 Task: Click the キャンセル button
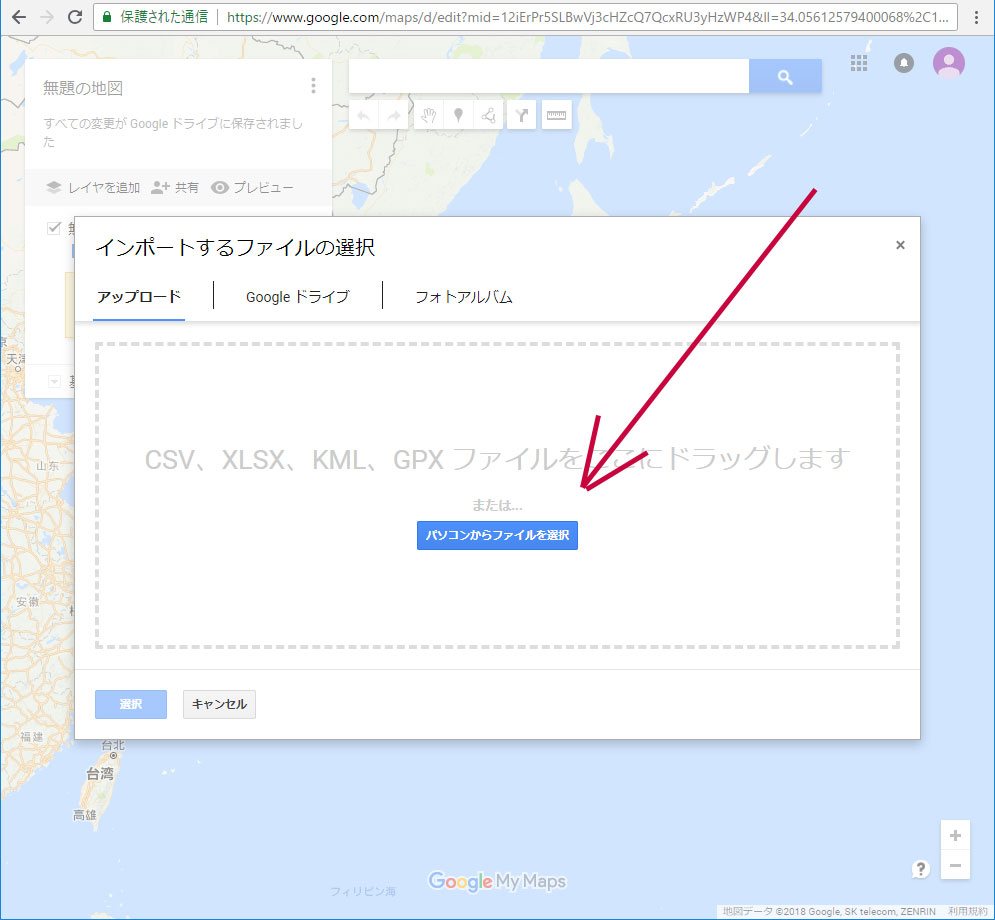point(220,704)
